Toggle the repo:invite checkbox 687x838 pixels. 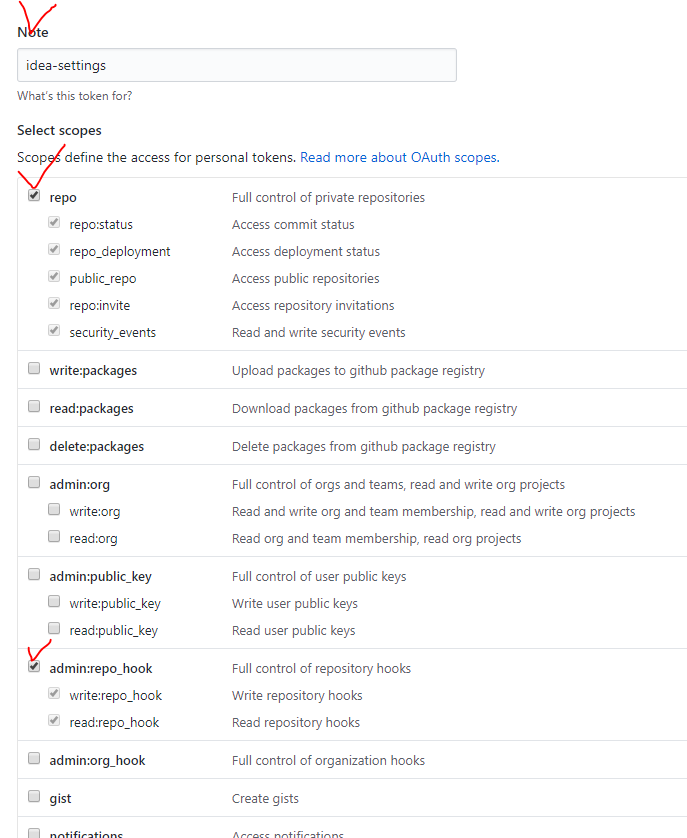point(54,303)
